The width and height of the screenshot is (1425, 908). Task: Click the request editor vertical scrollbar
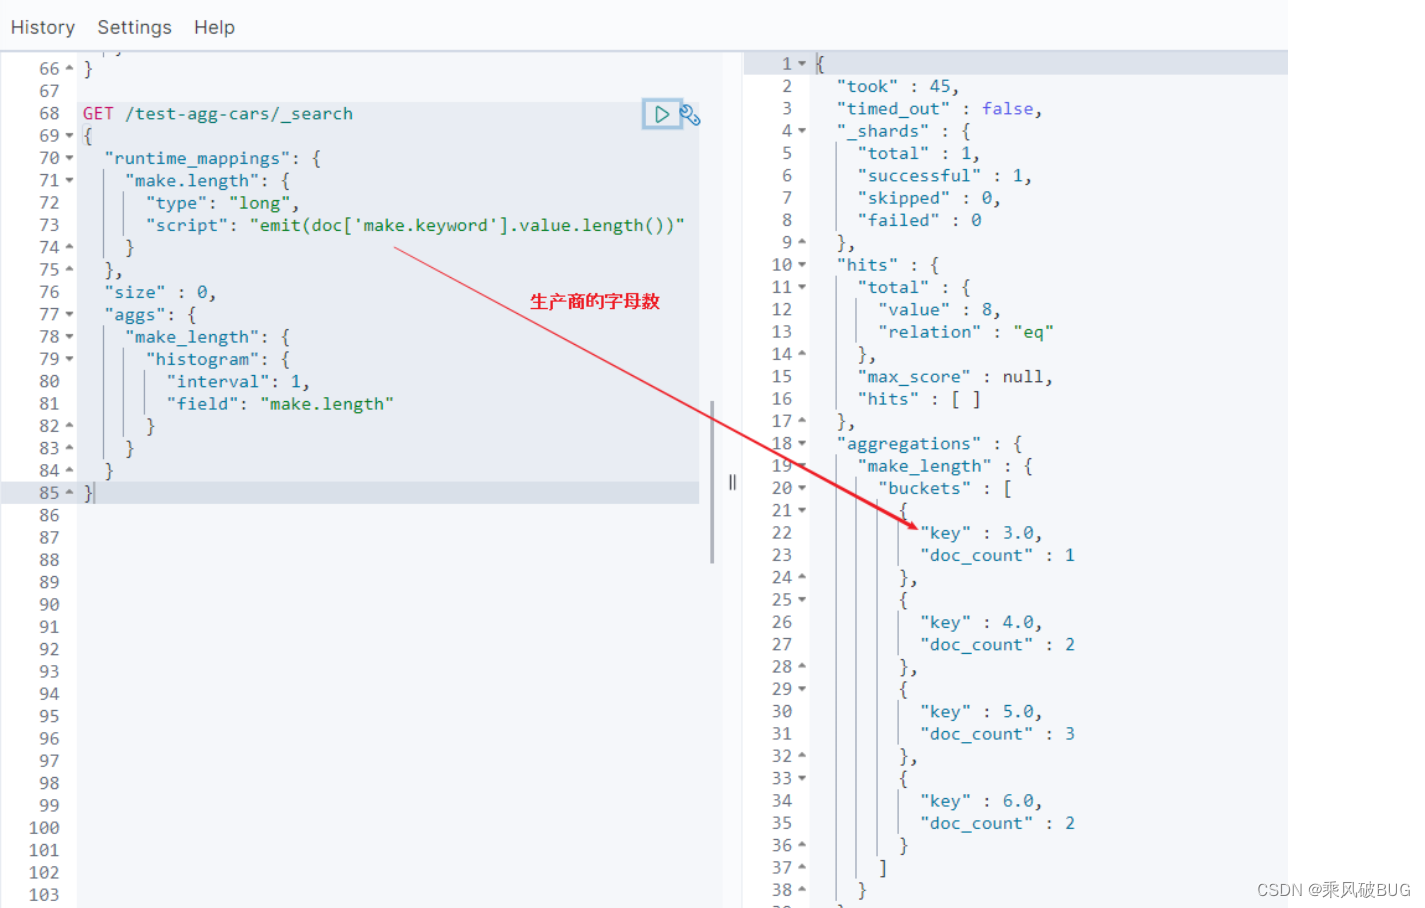[712, 482]
